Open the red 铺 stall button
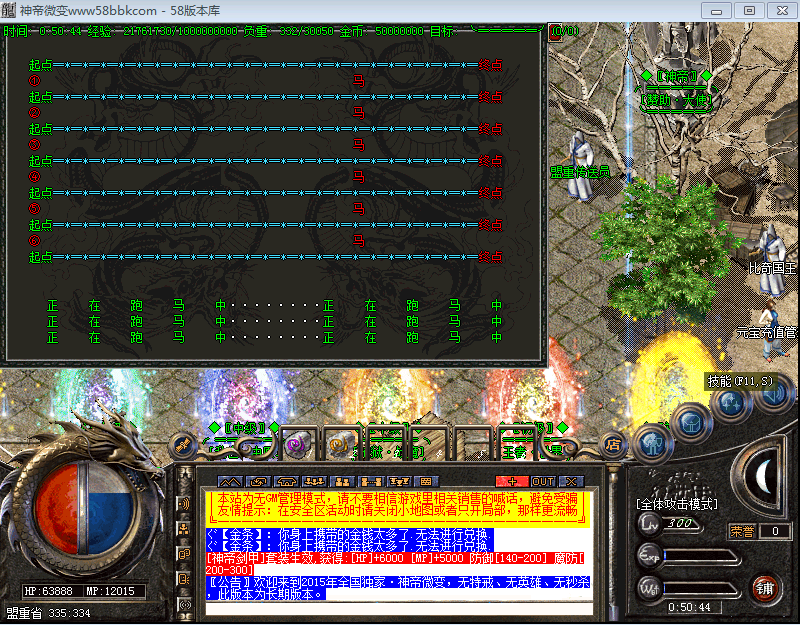This screenshot has height=625, width=800. click(764, 589)
